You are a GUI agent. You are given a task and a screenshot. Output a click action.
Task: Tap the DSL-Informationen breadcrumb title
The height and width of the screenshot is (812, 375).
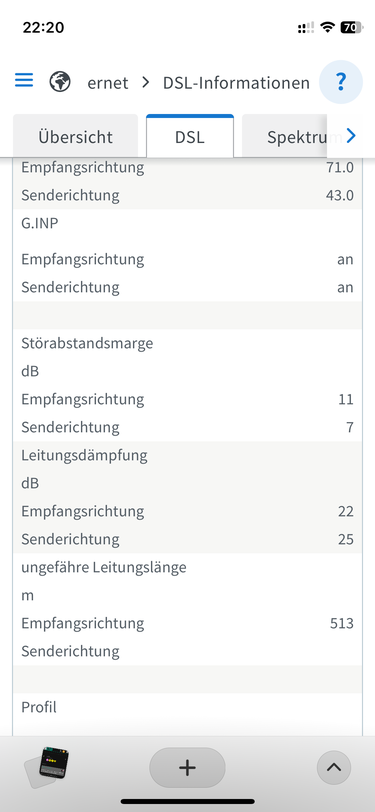[x=236, y=83]
